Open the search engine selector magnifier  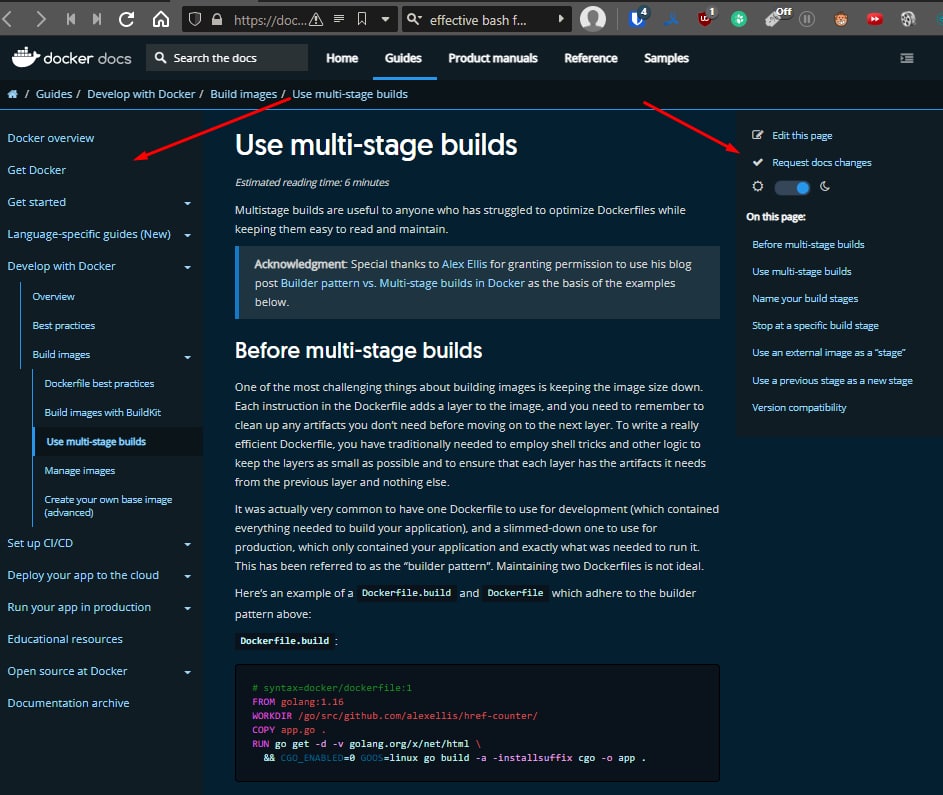pyautogui.click(x=414, y=19)
